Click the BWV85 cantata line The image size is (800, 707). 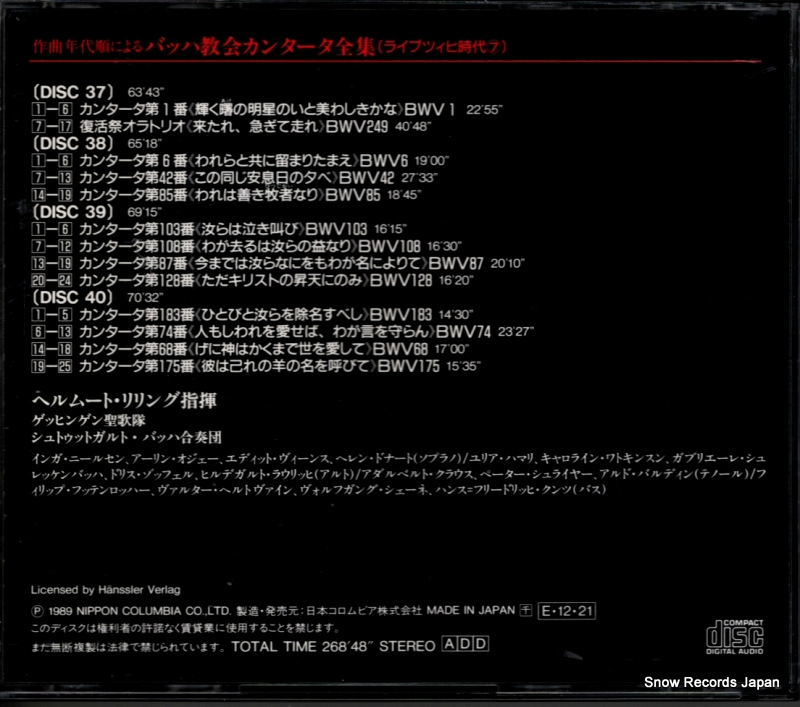(x=226, y=195)
